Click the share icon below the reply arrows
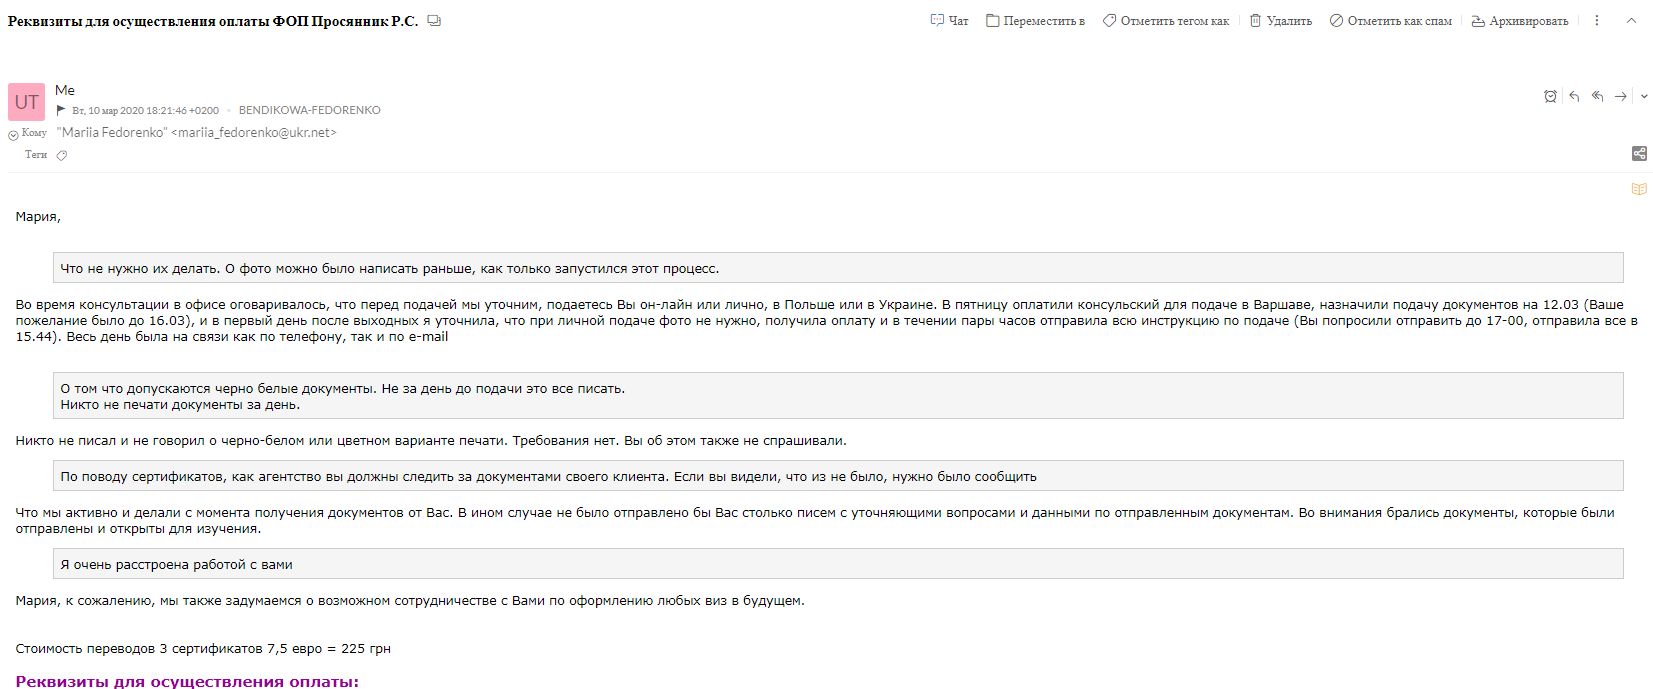 coord(1639,153)
